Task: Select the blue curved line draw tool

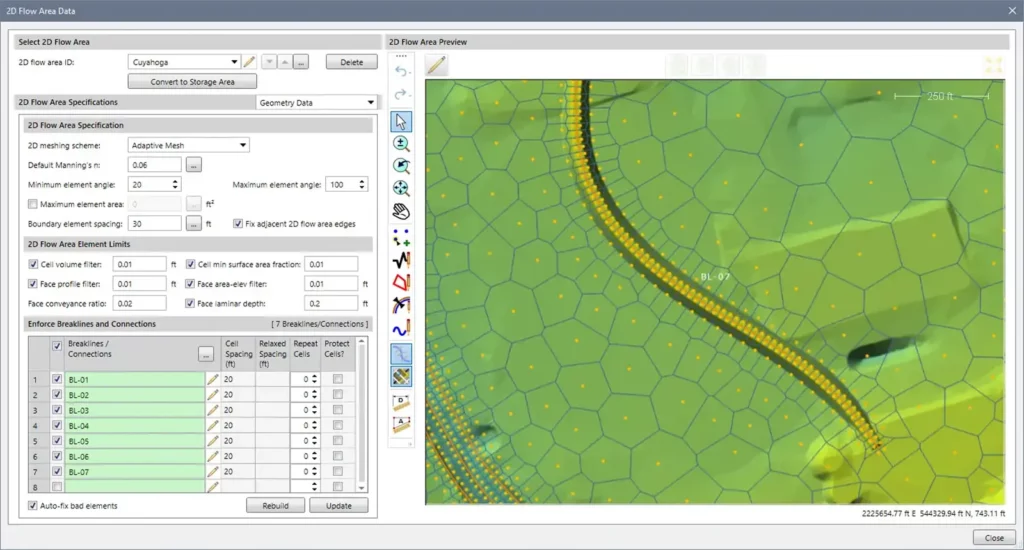Action: [x=402, y=328]
